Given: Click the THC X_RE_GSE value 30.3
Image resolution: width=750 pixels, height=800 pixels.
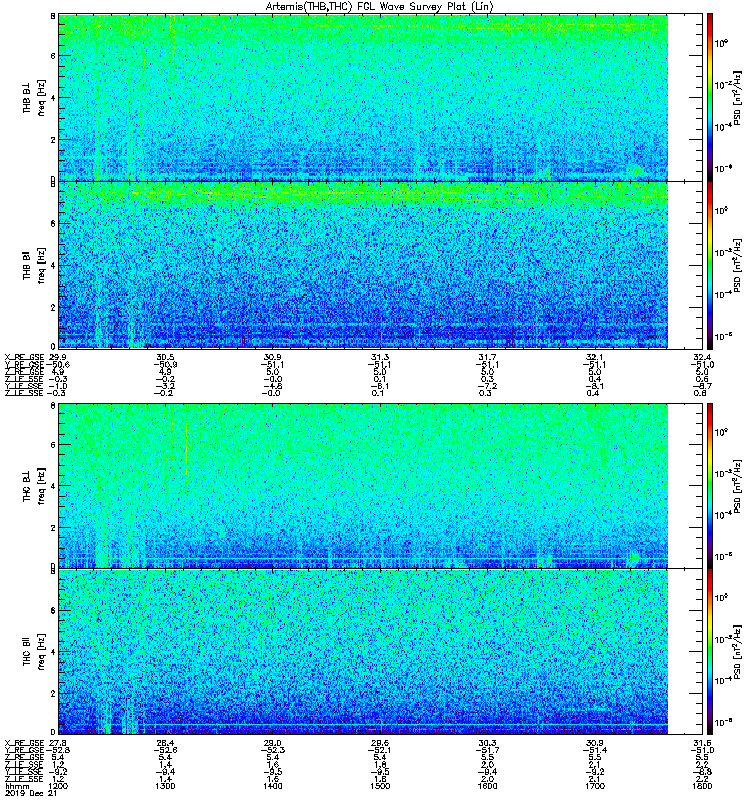Looking at the screenshot, I should point(488,743).
